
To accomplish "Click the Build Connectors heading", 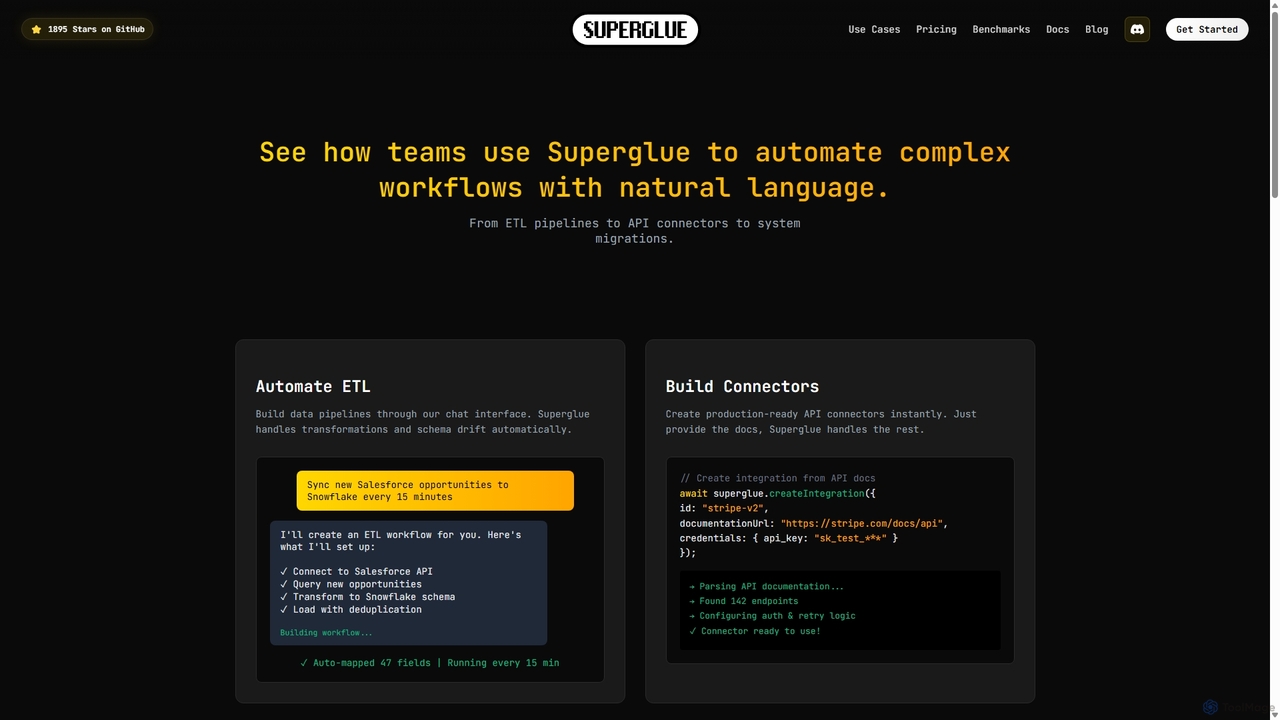I will (742, 386).
